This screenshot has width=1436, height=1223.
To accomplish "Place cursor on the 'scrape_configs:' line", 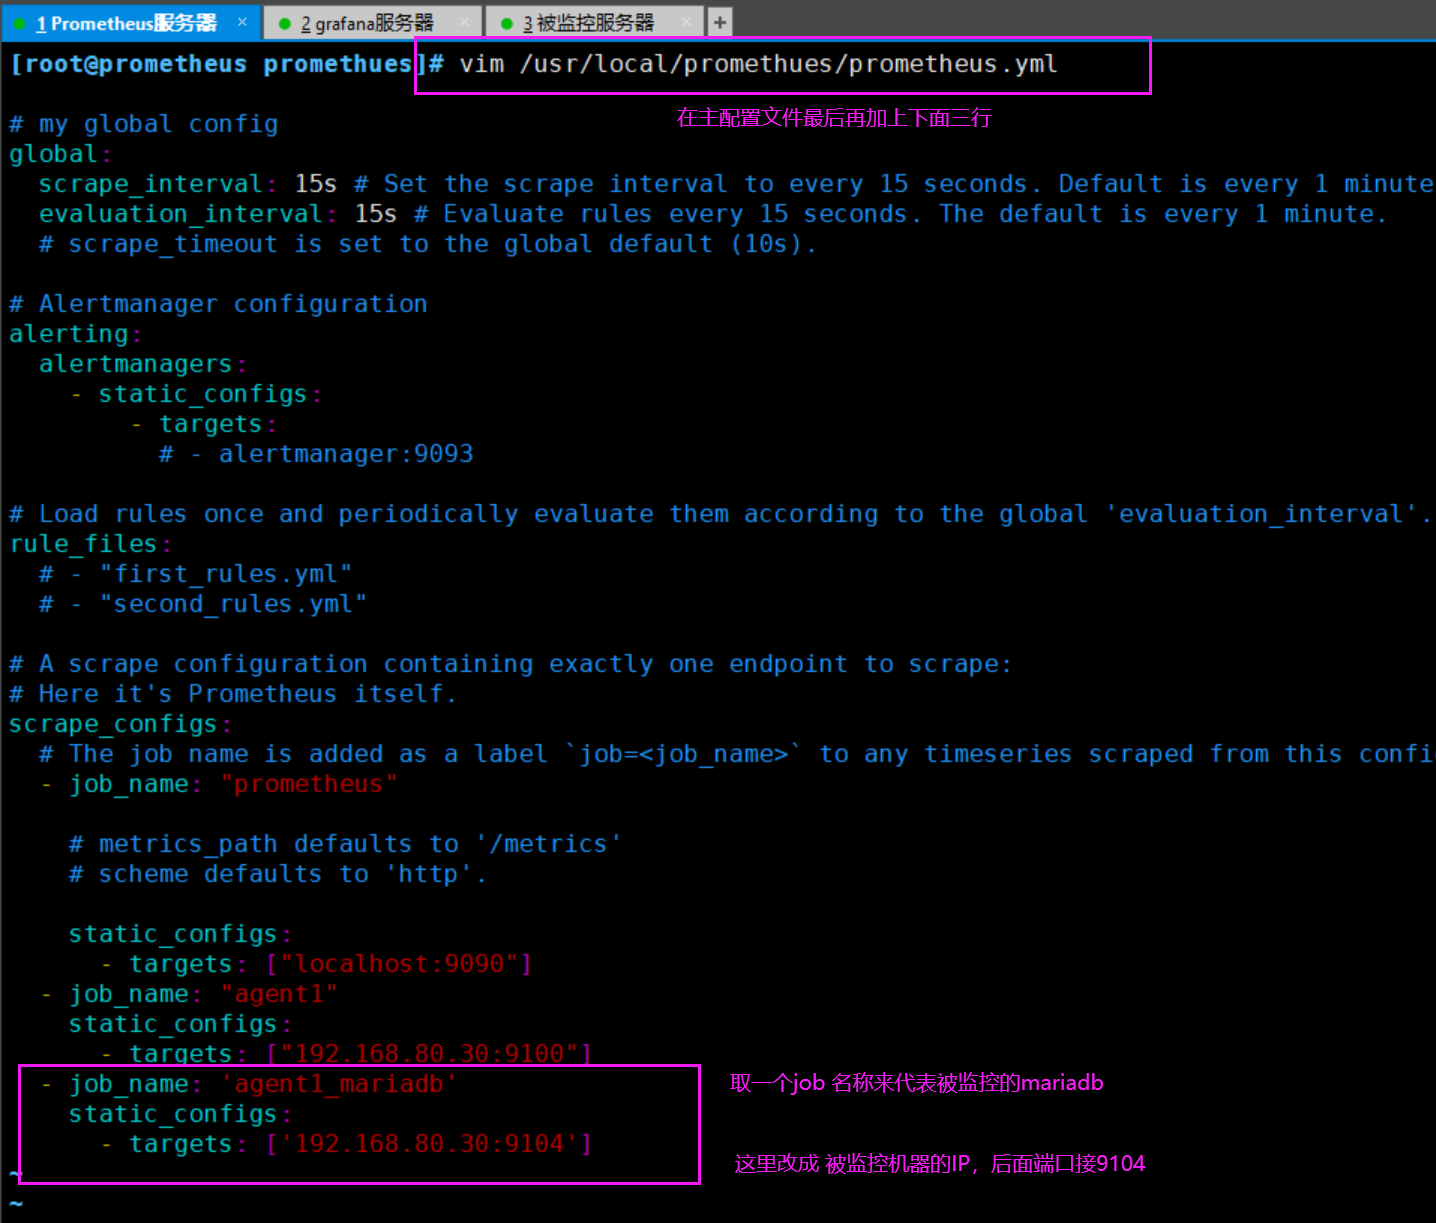I will click(120, 724).
